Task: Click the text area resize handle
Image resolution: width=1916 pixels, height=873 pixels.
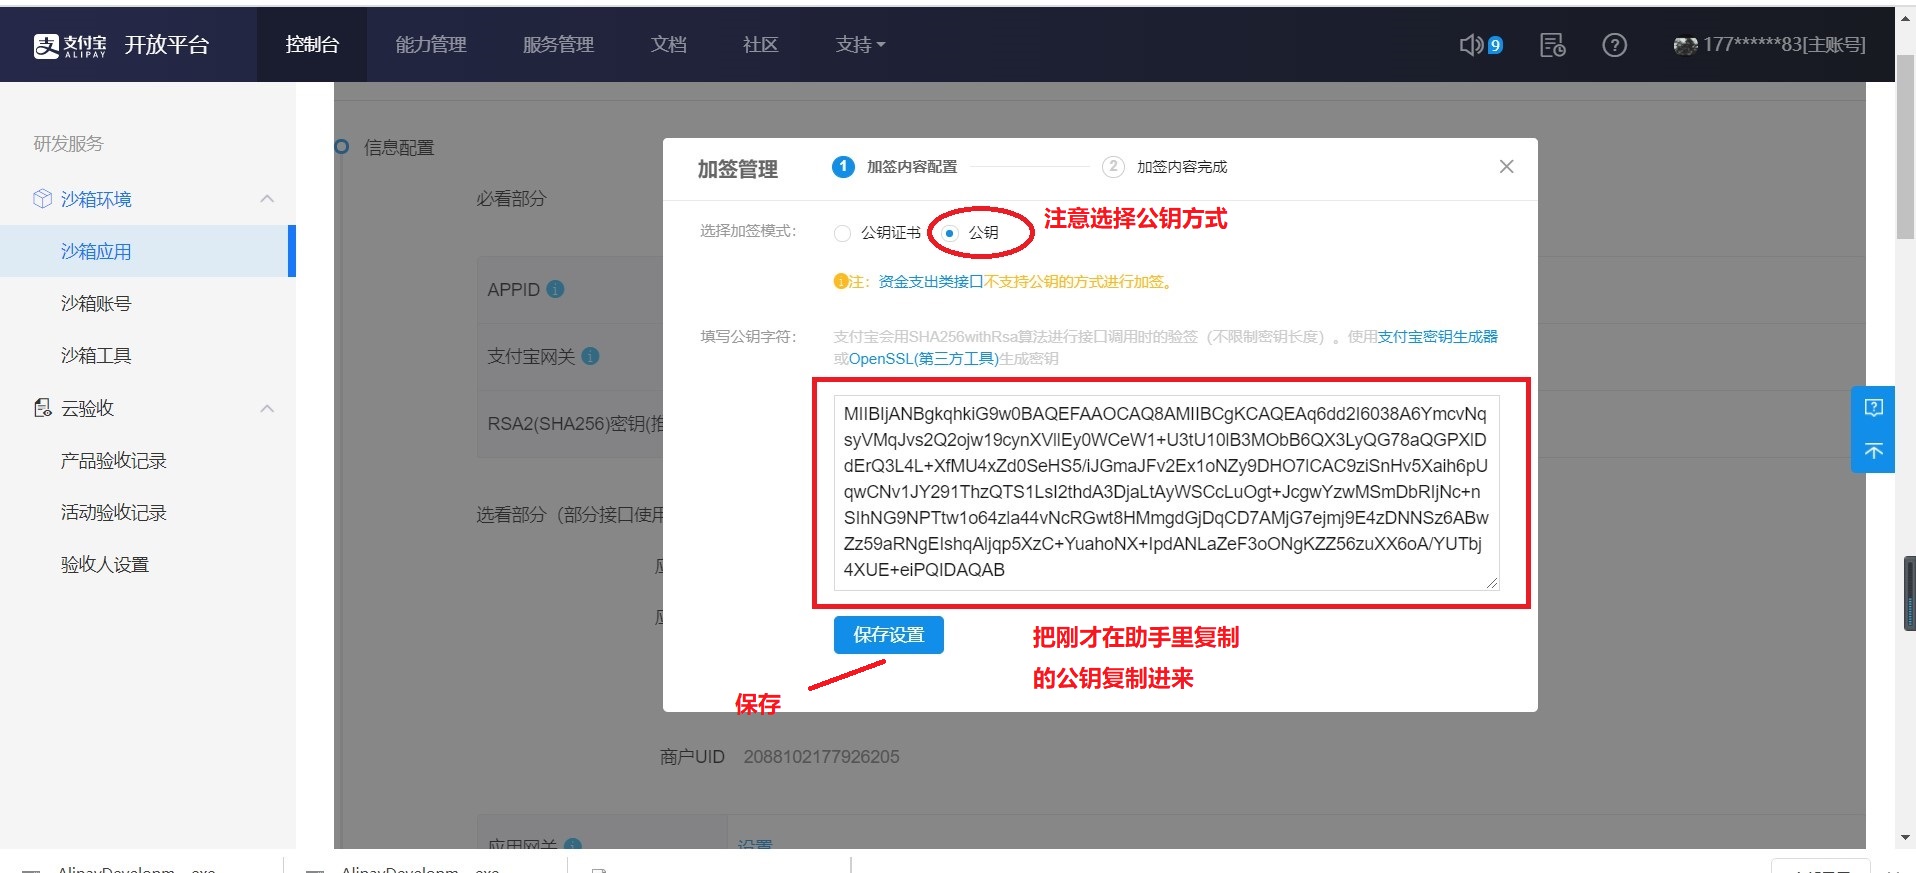Action: point(1491,582)
